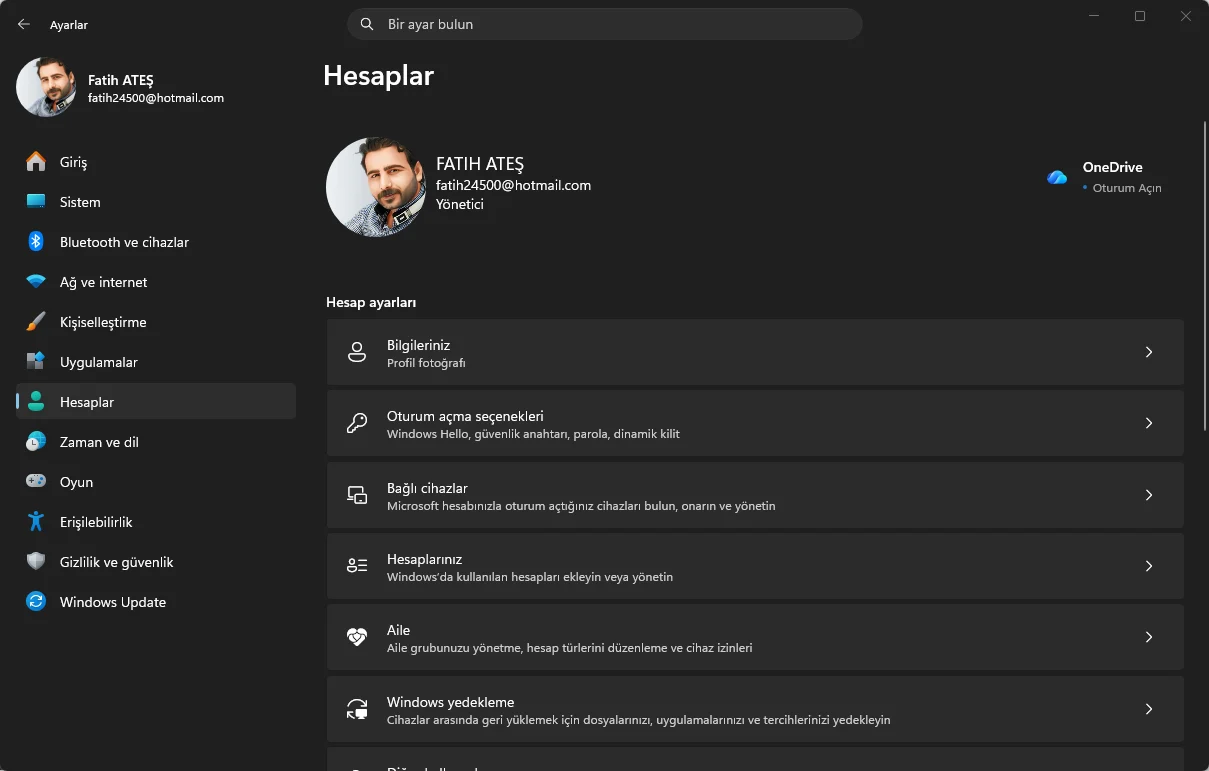Click the FATIH ATEŞ account name

480,164
